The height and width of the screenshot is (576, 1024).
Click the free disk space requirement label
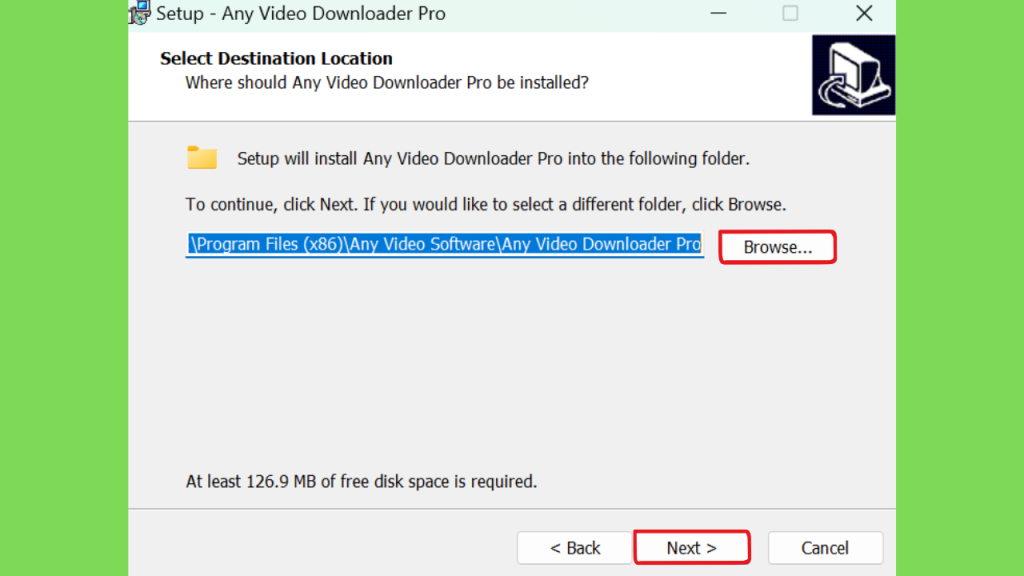[361, 481]
